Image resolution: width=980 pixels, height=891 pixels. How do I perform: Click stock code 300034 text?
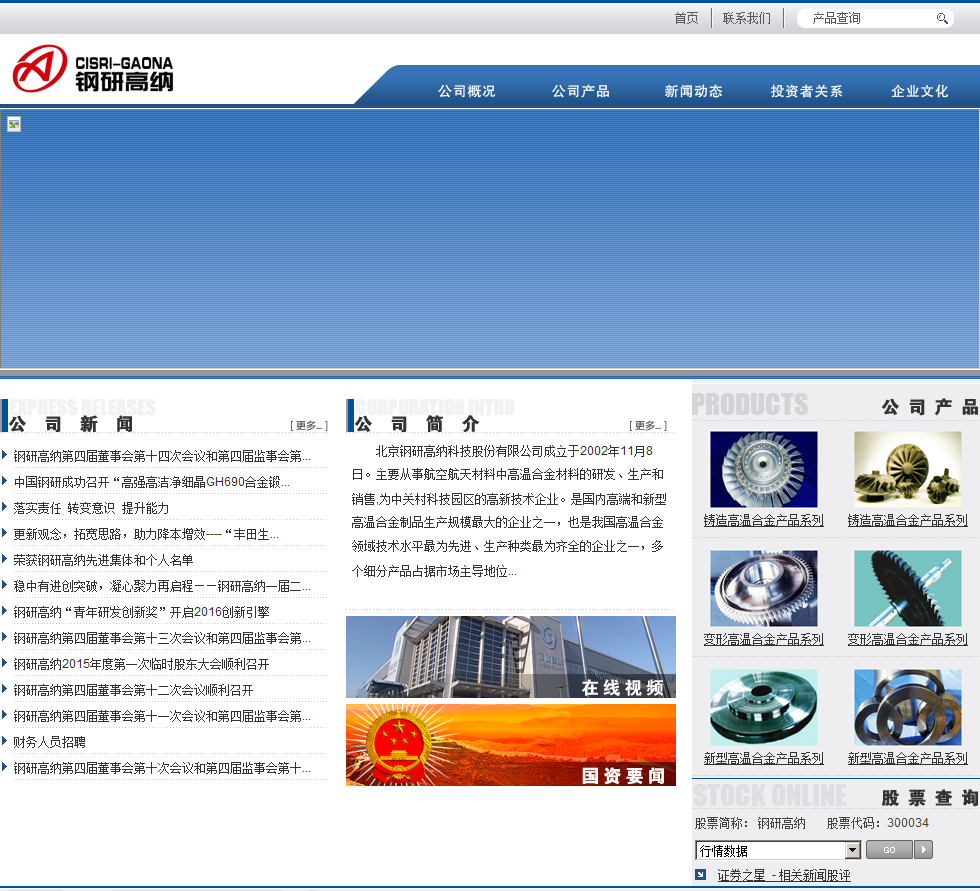click(x=908, y=823)
